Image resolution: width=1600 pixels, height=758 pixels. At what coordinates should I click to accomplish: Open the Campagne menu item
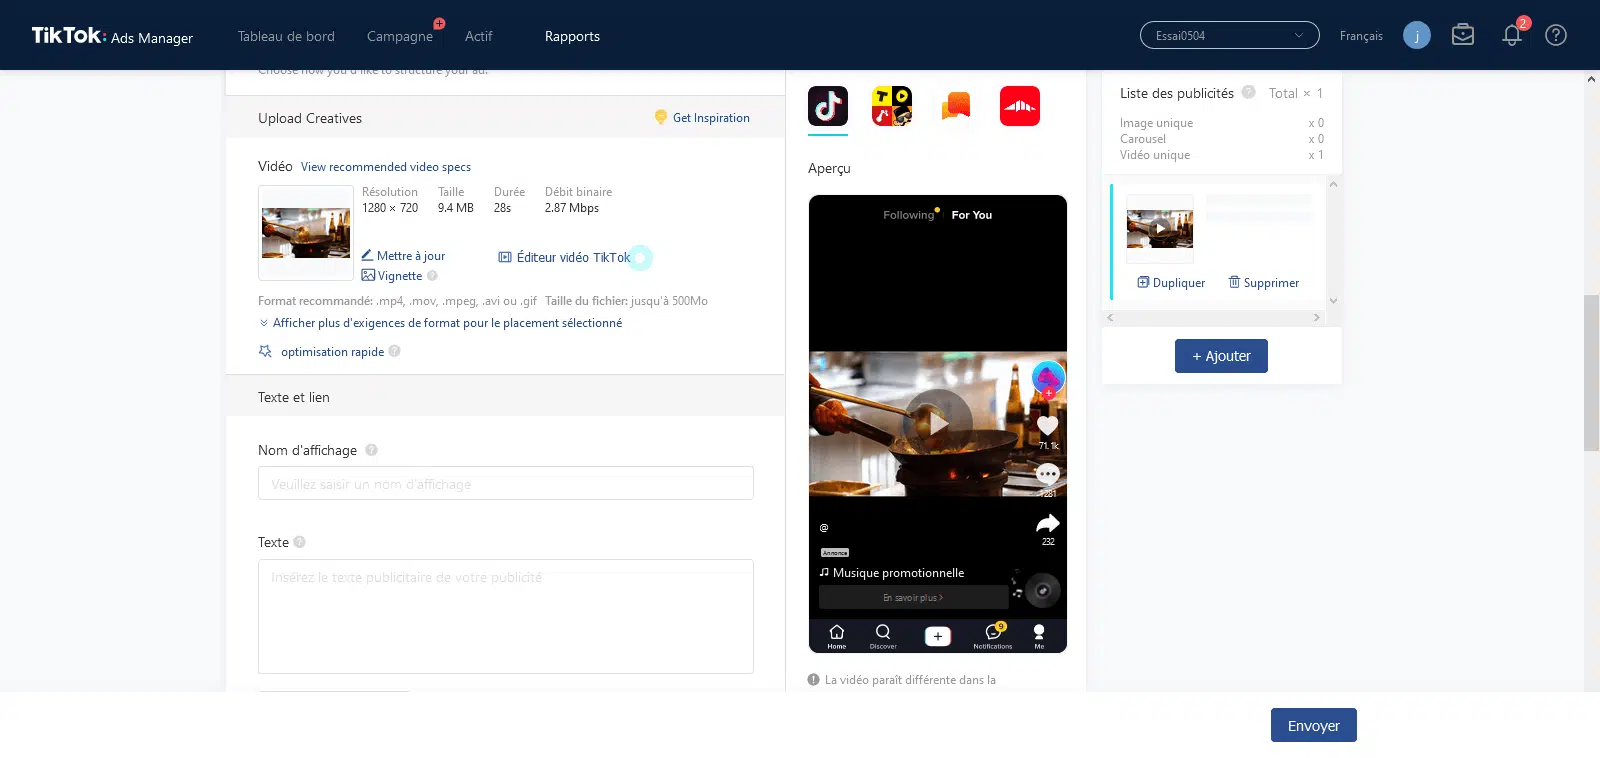tap(399, 36)
